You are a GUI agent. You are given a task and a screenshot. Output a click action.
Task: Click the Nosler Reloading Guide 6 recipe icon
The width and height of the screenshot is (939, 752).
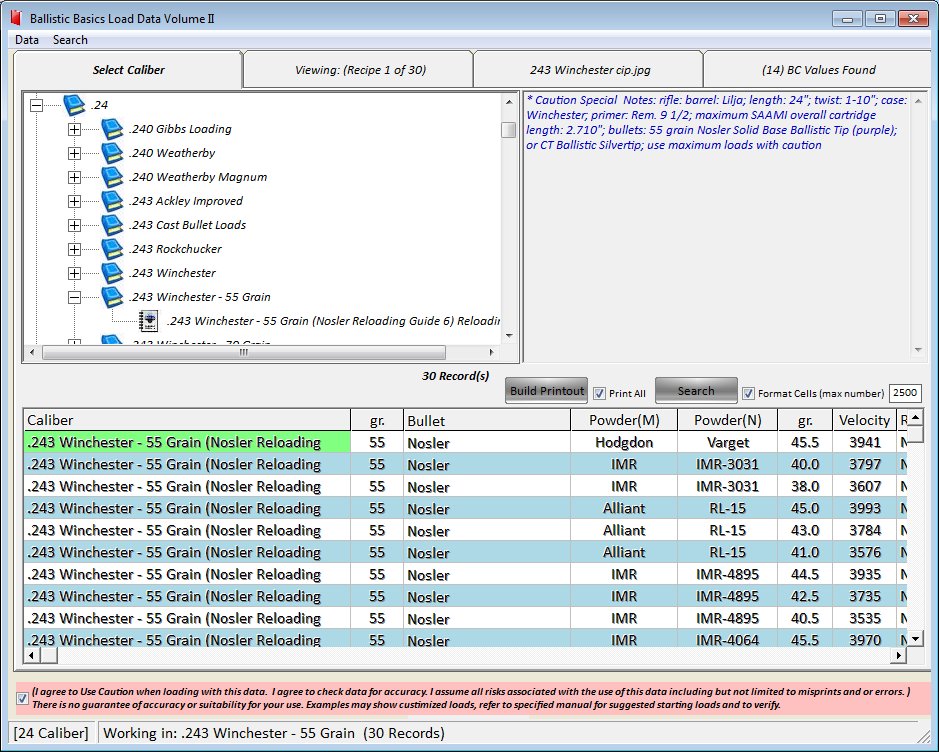[x=149, y=321]
